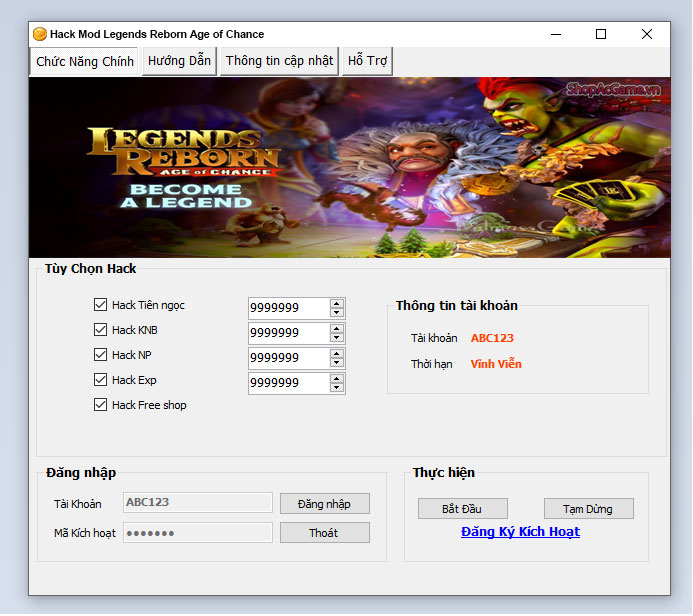Click the Thoát button

click(324, 533)
